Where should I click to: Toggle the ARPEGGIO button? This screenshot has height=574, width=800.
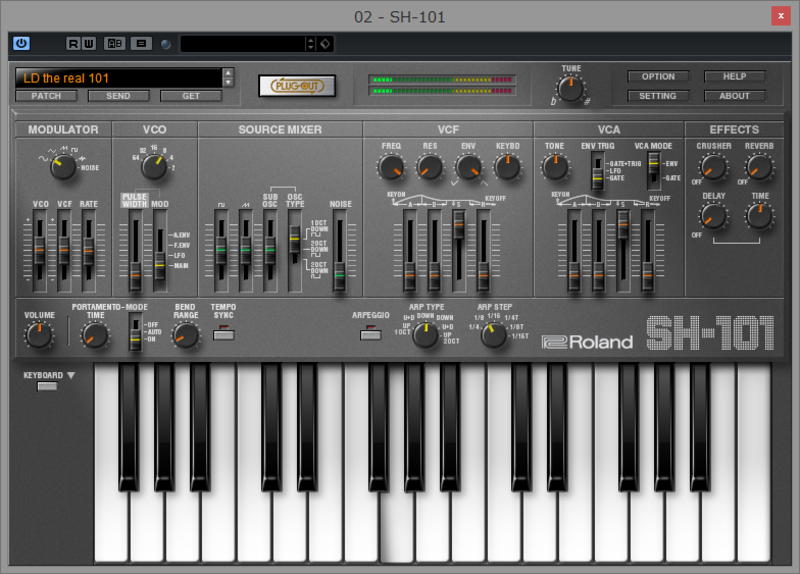tap(370, 334)
